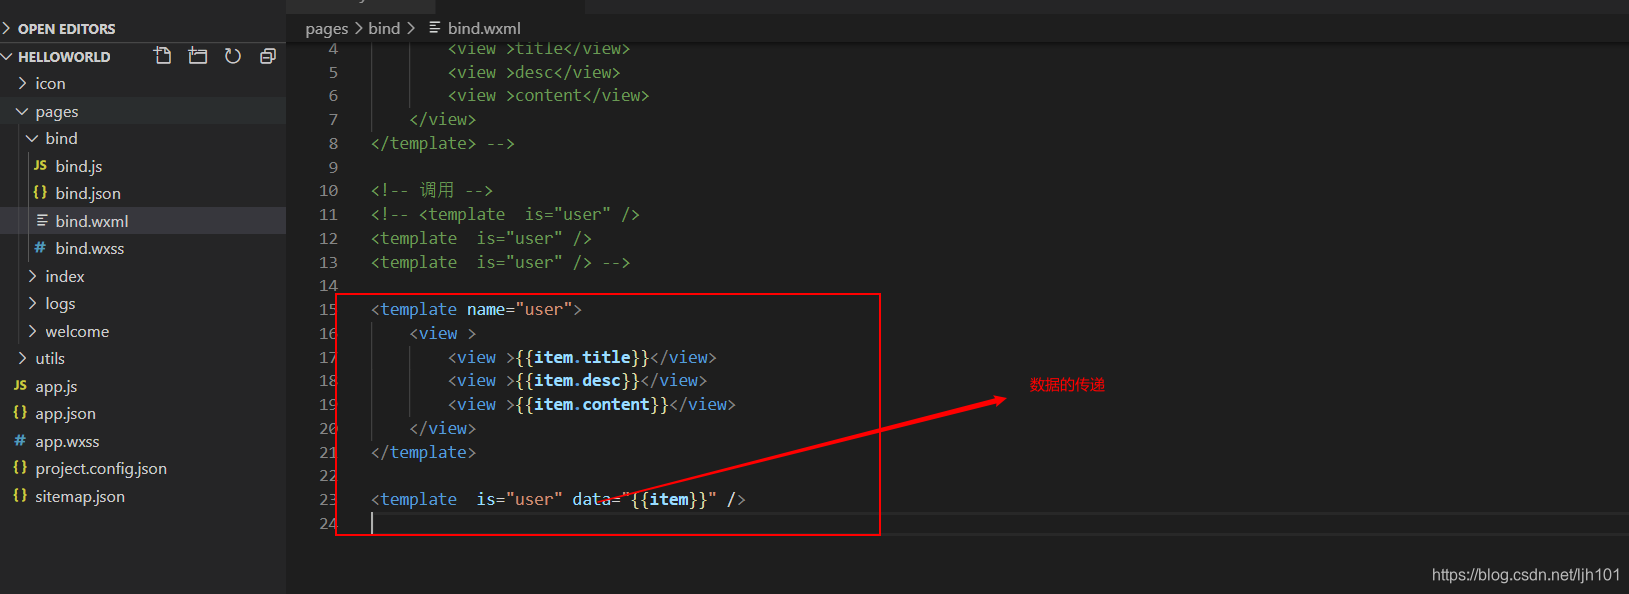Click the braces icon beside sitemap.json
The width and height of the screenshot is (1629, 594).
[20, 496]
